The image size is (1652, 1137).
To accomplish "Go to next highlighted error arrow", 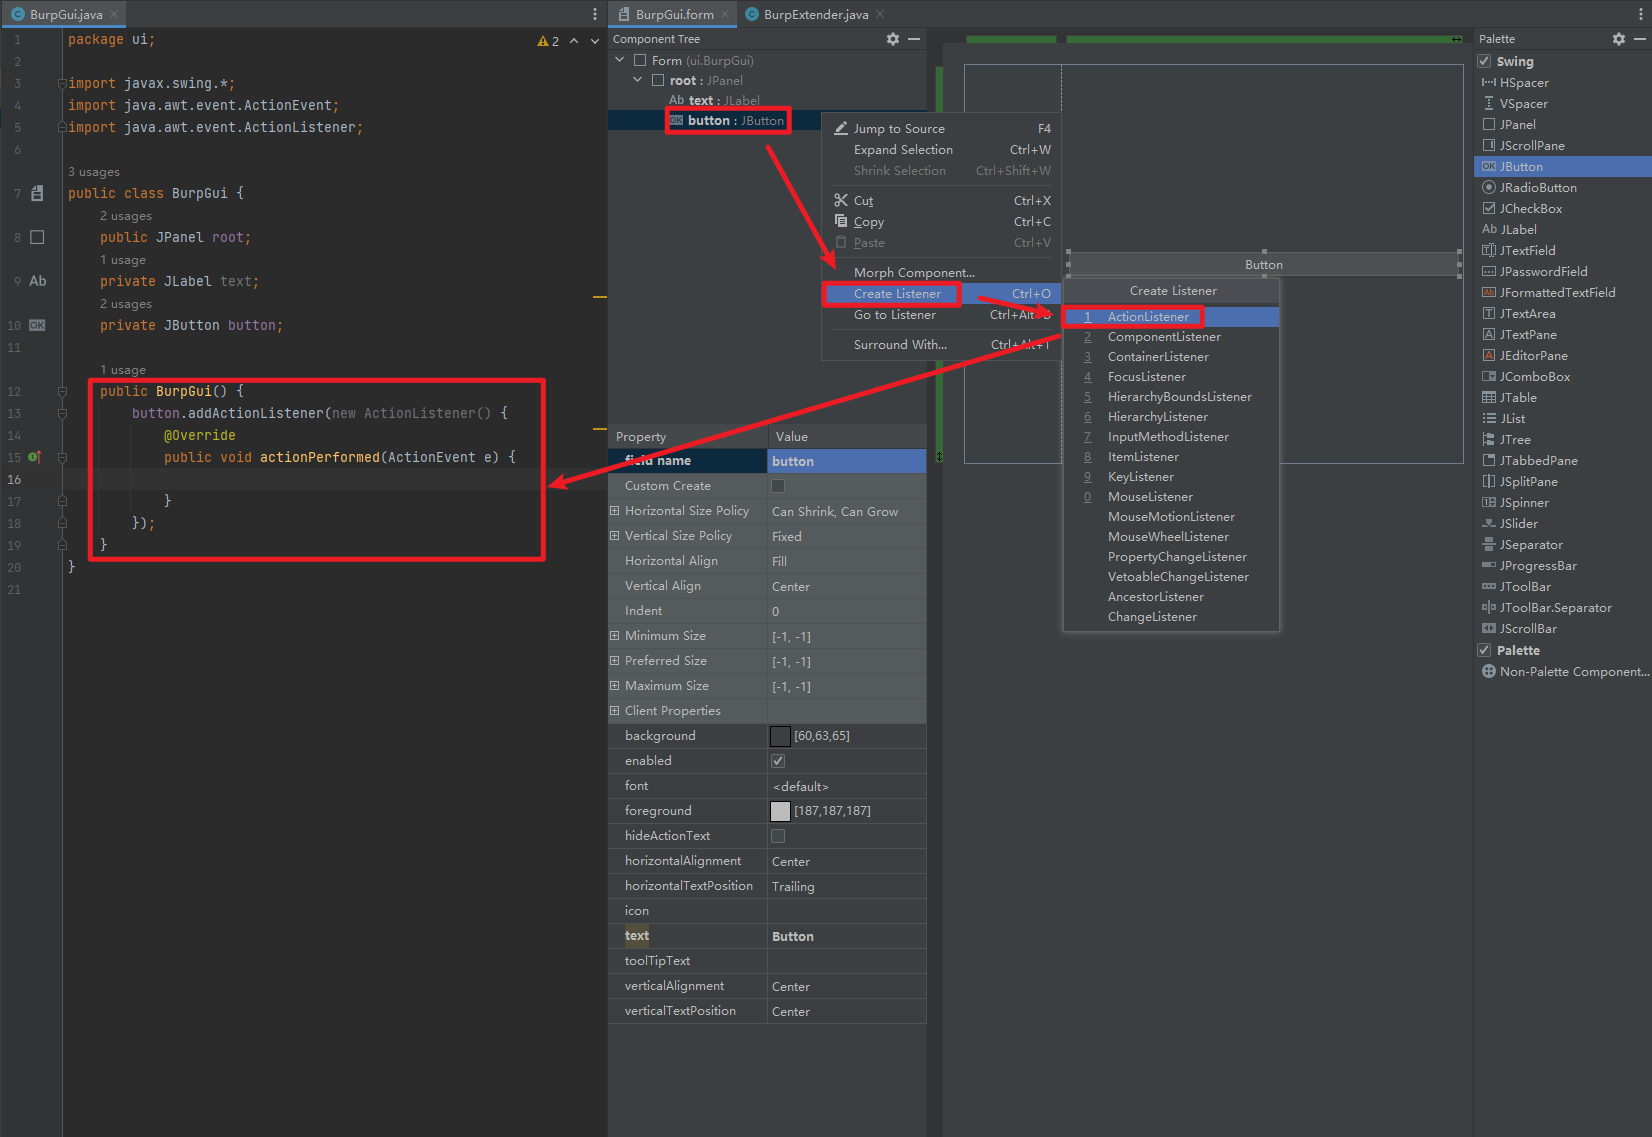I will [595, 41].
